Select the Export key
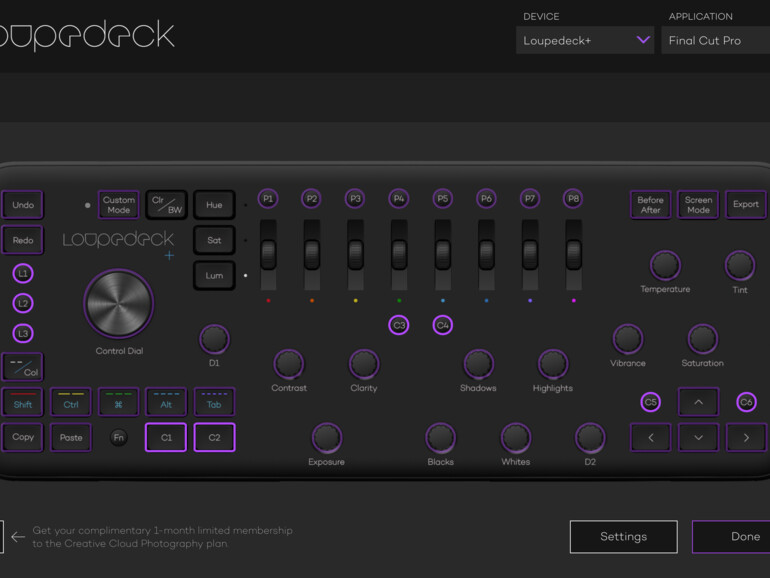This screenshot has width=770, height=578. [745, 205]
